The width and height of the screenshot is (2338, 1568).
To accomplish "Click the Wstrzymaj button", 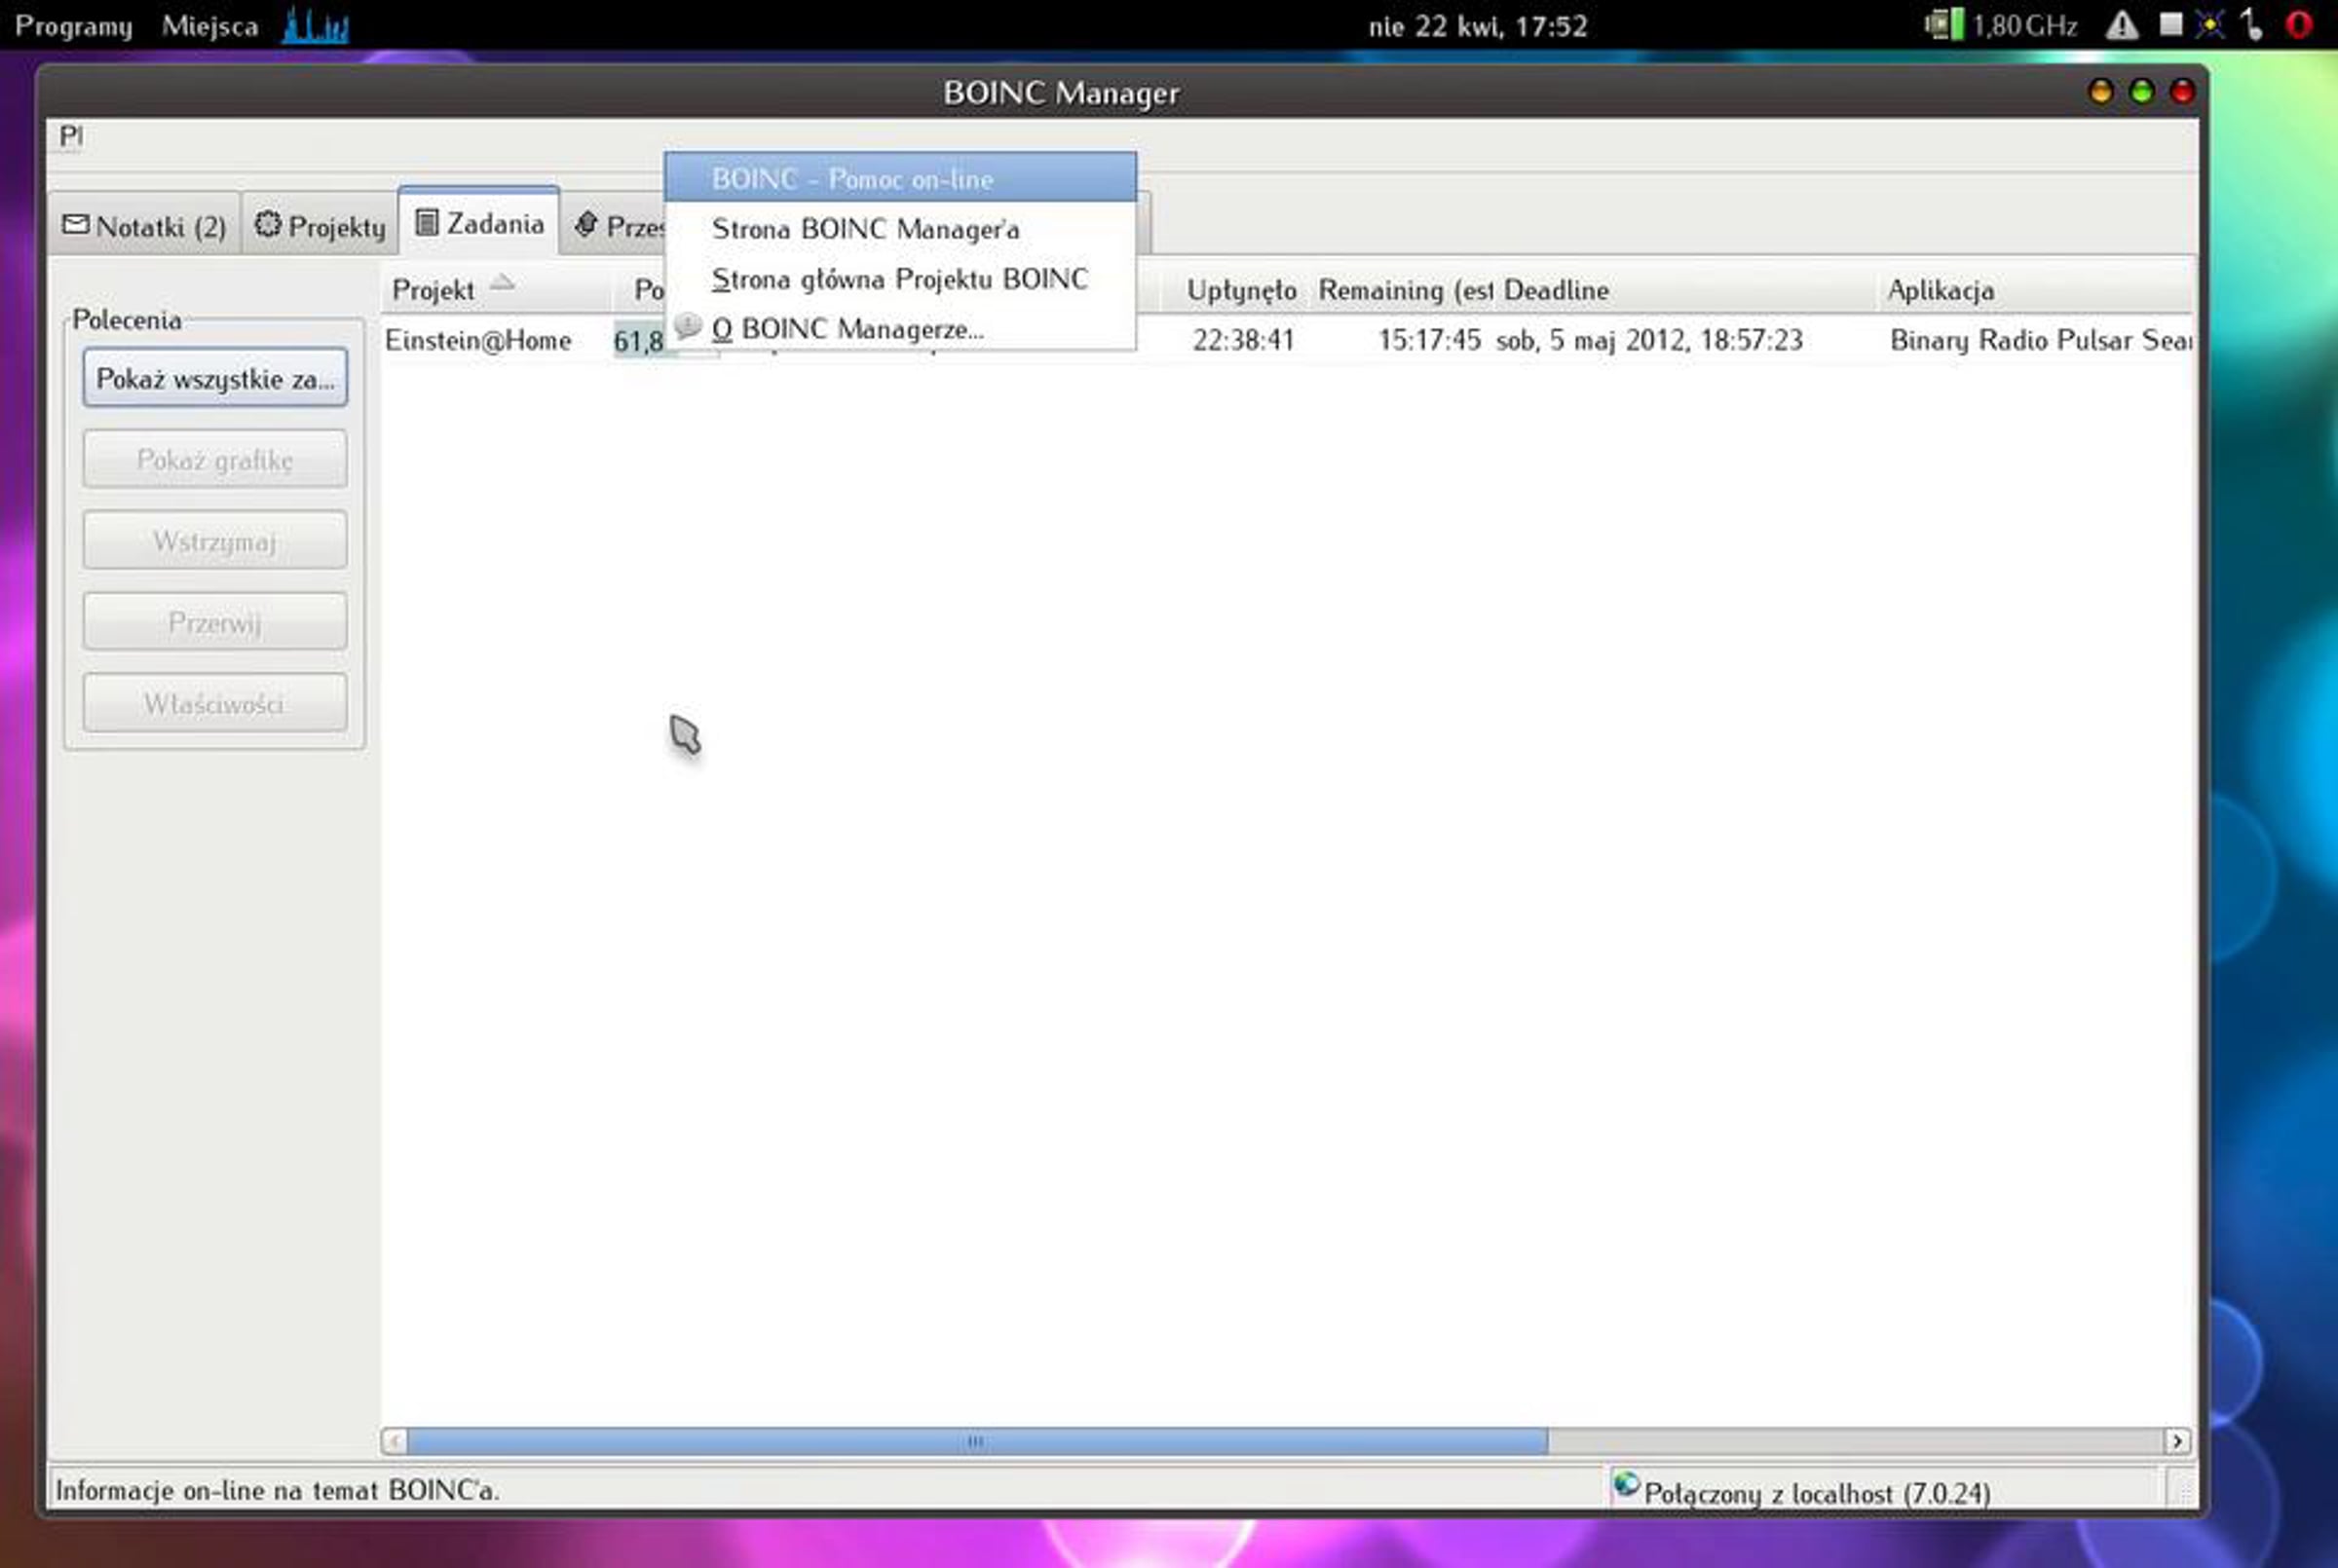I will [x=215, y=541].
